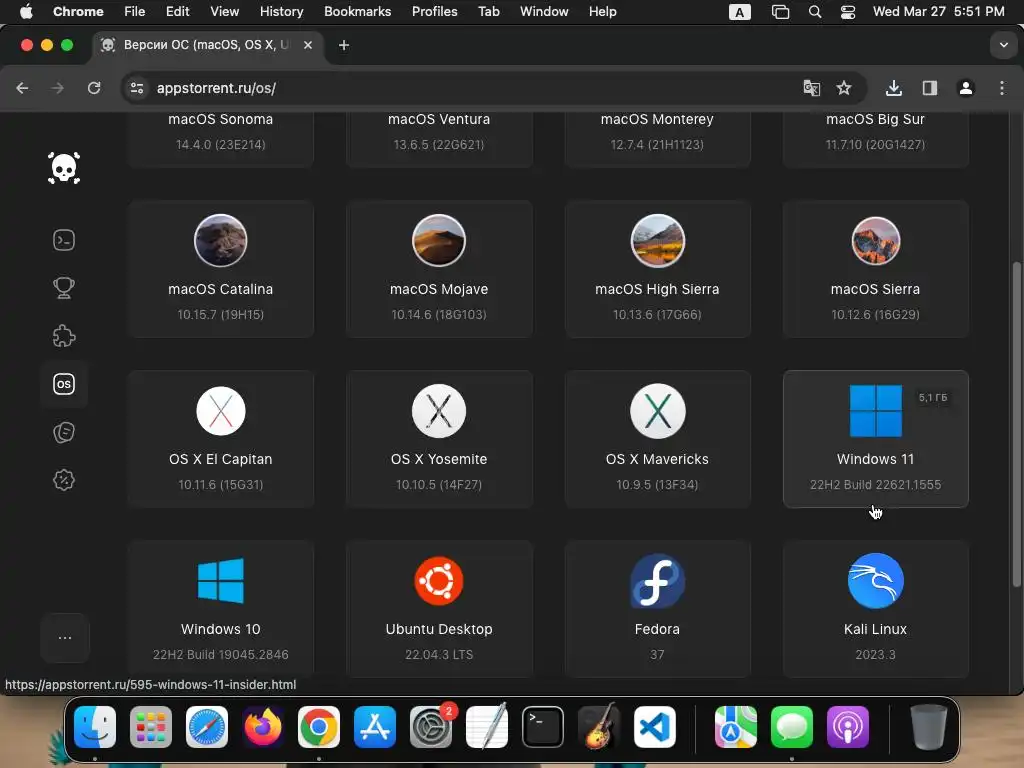
Task: Open the percent badge section in the sidebar
Action: [x=64, y=480]
